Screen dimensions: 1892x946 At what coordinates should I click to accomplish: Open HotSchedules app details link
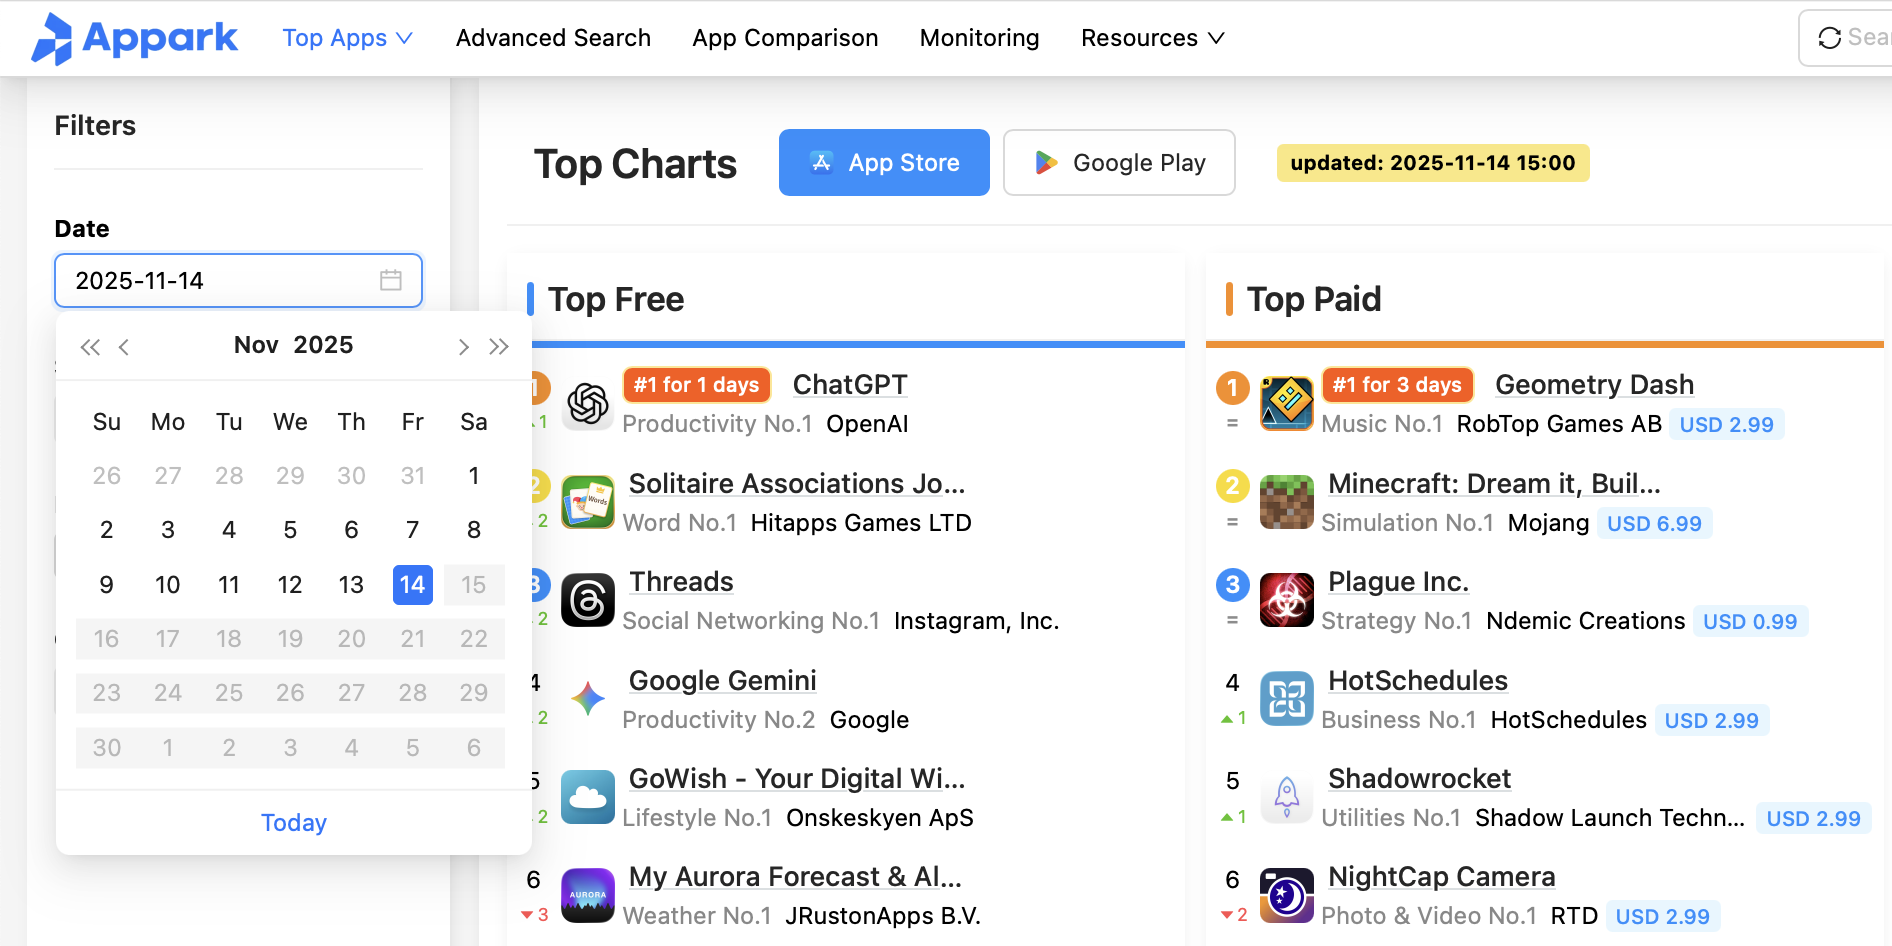point(1417,681)
